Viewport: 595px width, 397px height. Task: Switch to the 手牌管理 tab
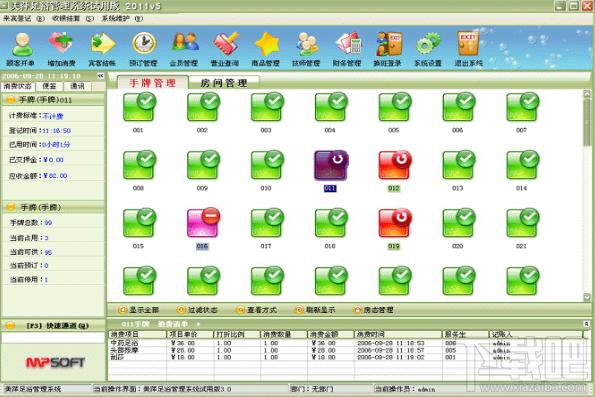point(153,82)
